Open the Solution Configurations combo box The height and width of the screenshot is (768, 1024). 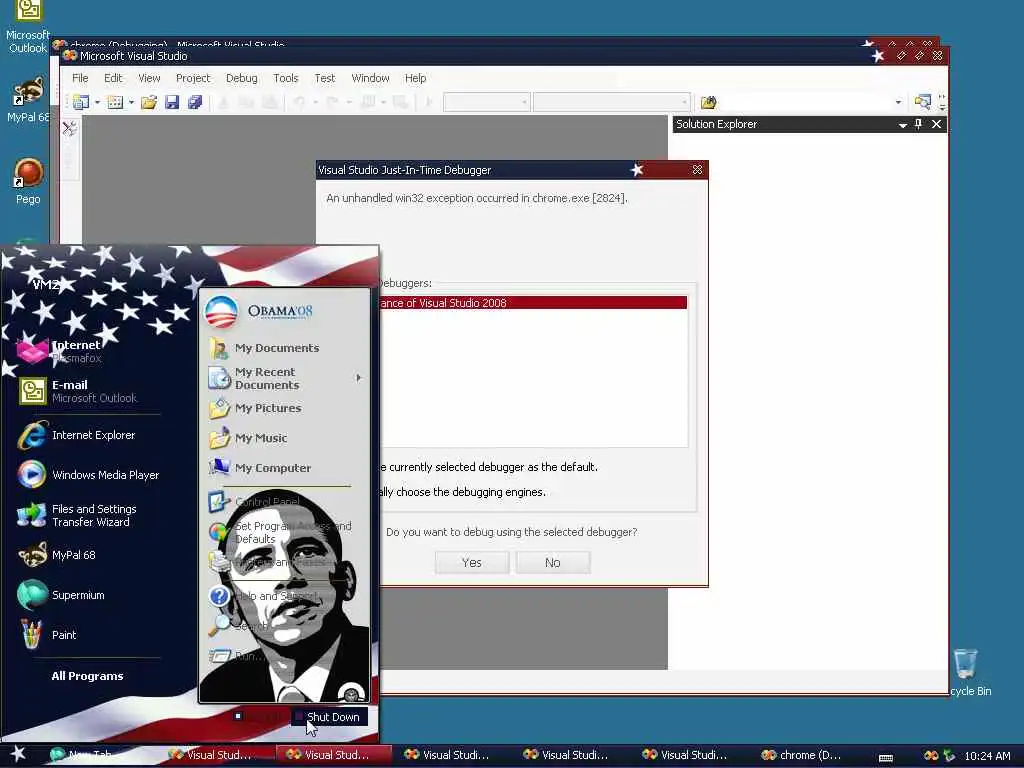tap(486, 102)
